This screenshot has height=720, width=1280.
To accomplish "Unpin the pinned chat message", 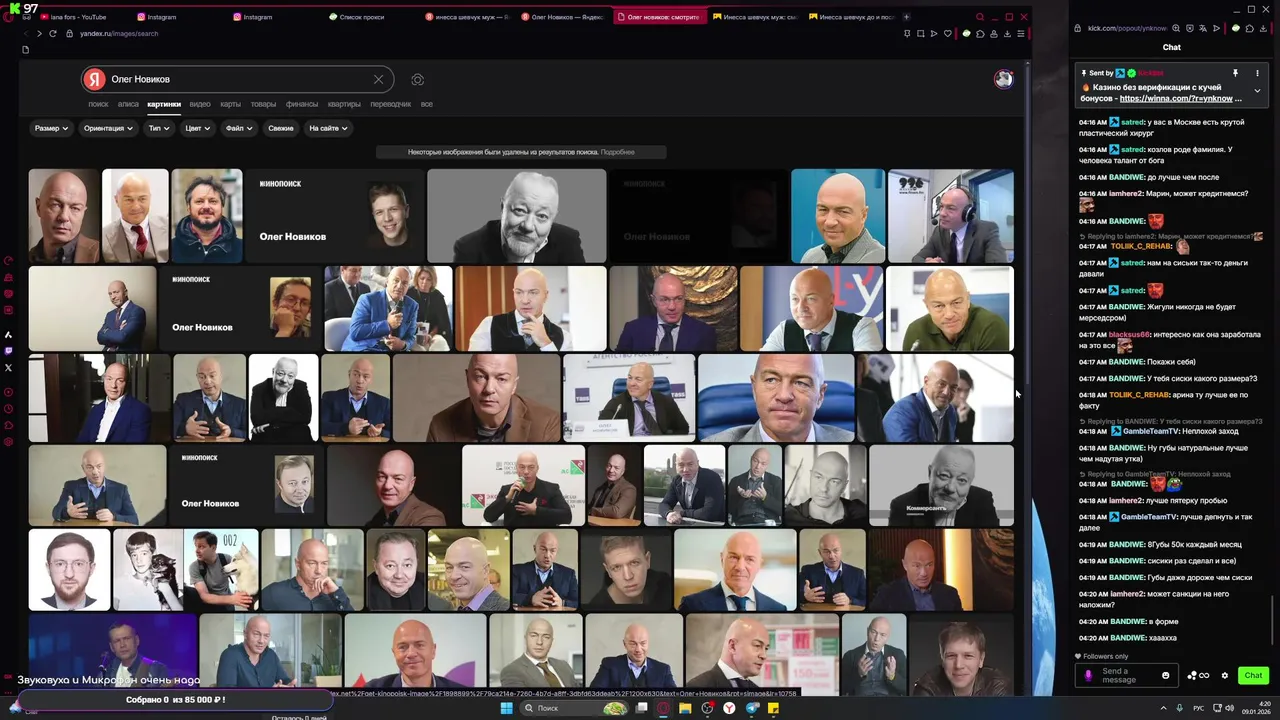I will 1235,73.
